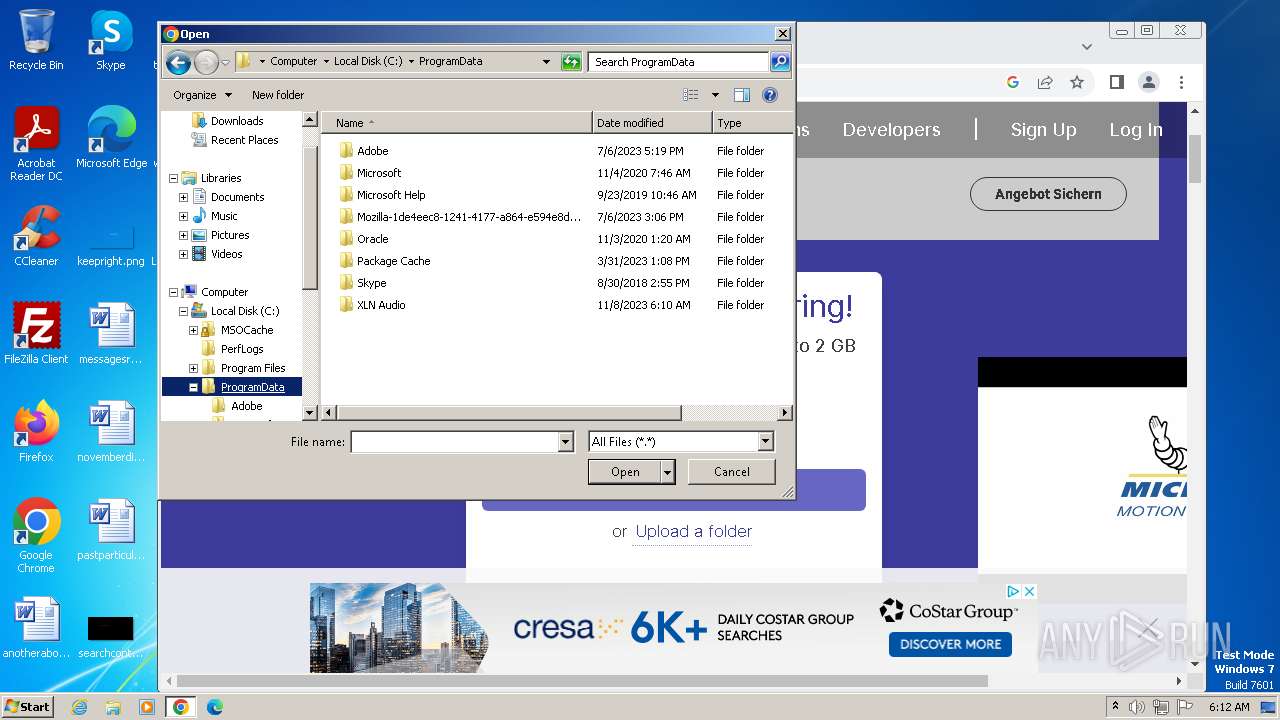
Task: Open the Developers nav item
Action: 891,130
